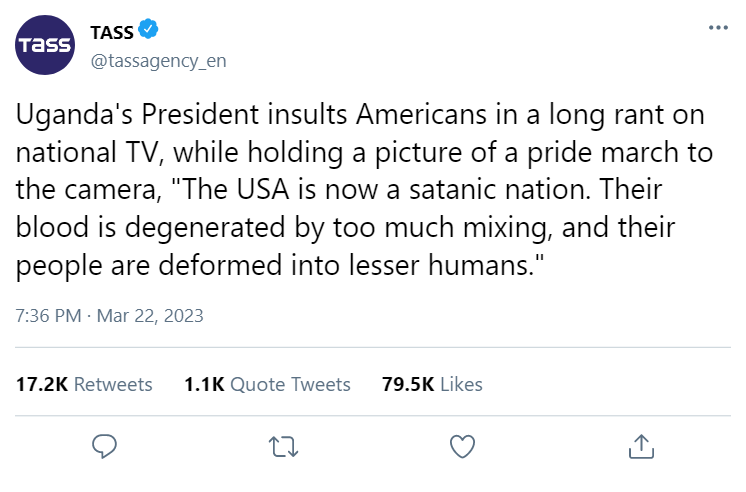This screenshot has height=492, width=746.
Task: Click the 17.2K retweet count number
Action: [x=43, y=384]
